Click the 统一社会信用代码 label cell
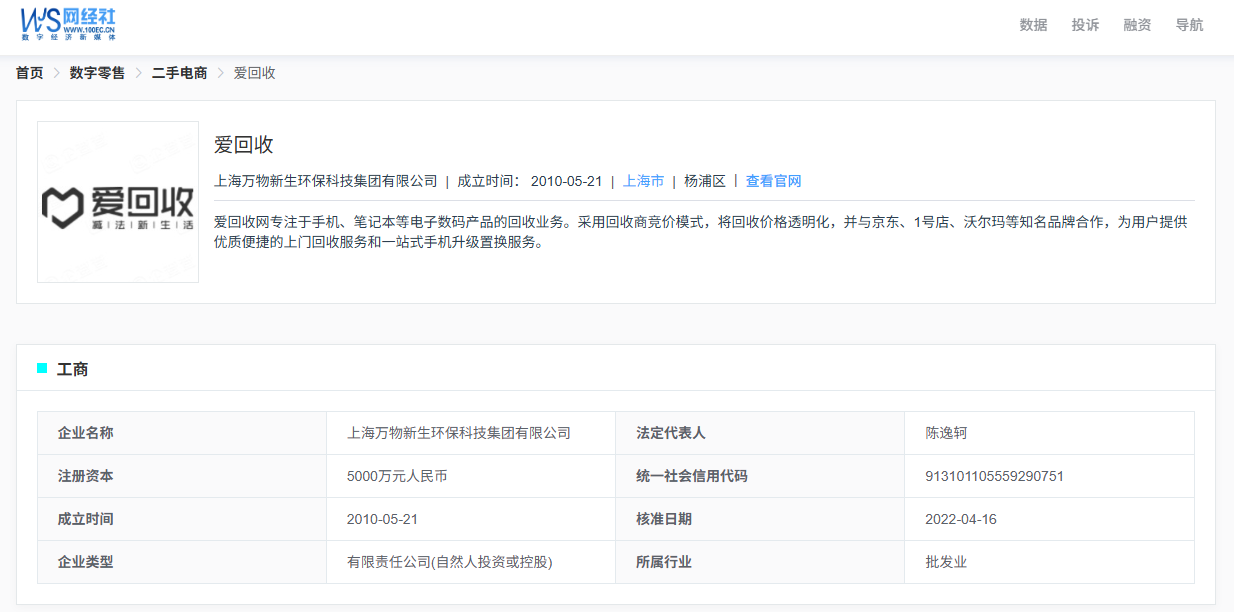The height and width of the screenshot is (612, 1234). tap(760, 476)
